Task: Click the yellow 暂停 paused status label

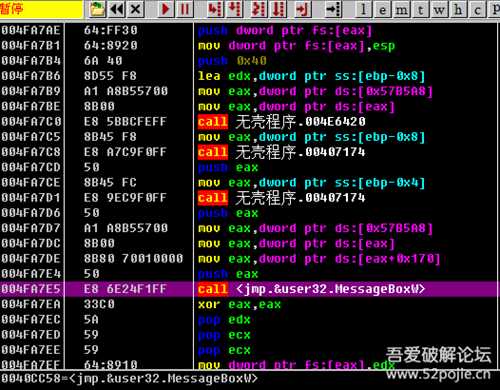Action: 41,9
